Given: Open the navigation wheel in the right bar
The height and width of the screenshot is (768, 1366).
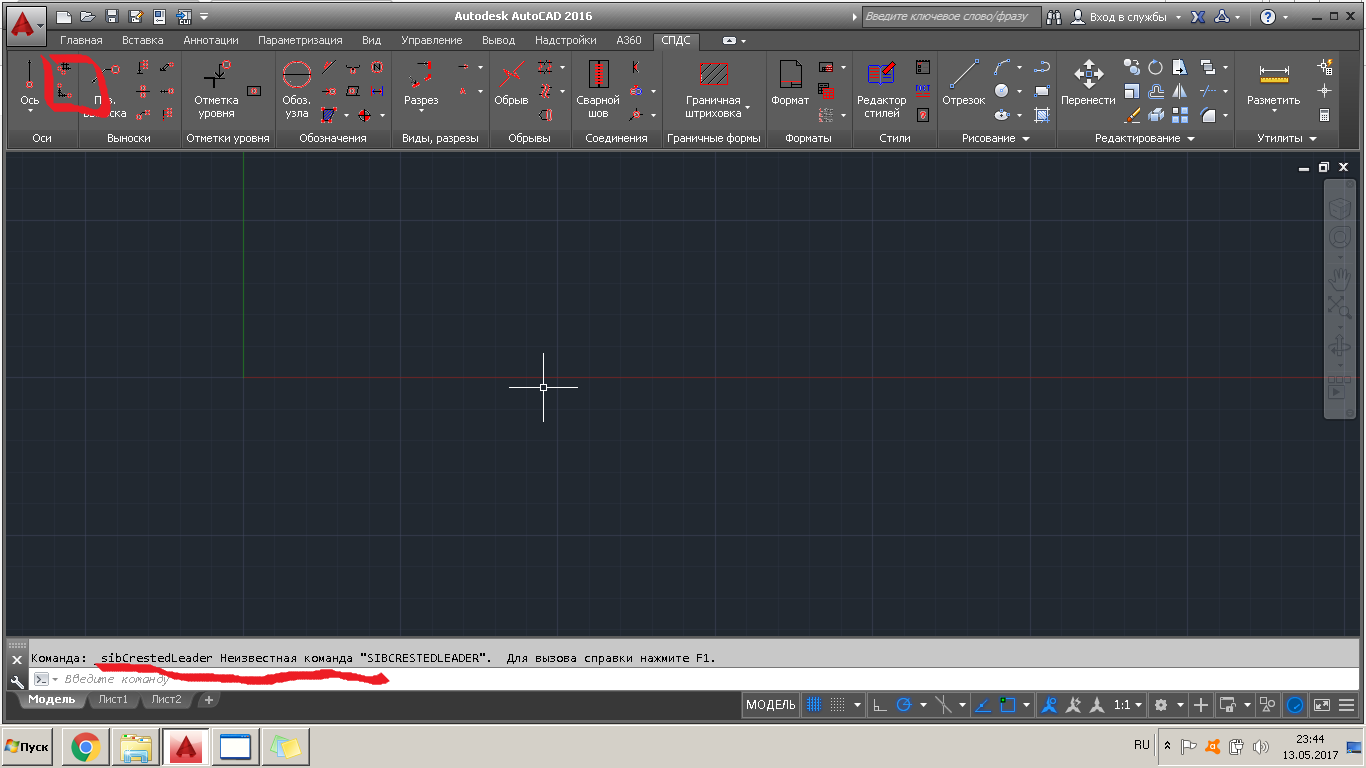Looking at the screenshot, I should (x=1339, y=238).
